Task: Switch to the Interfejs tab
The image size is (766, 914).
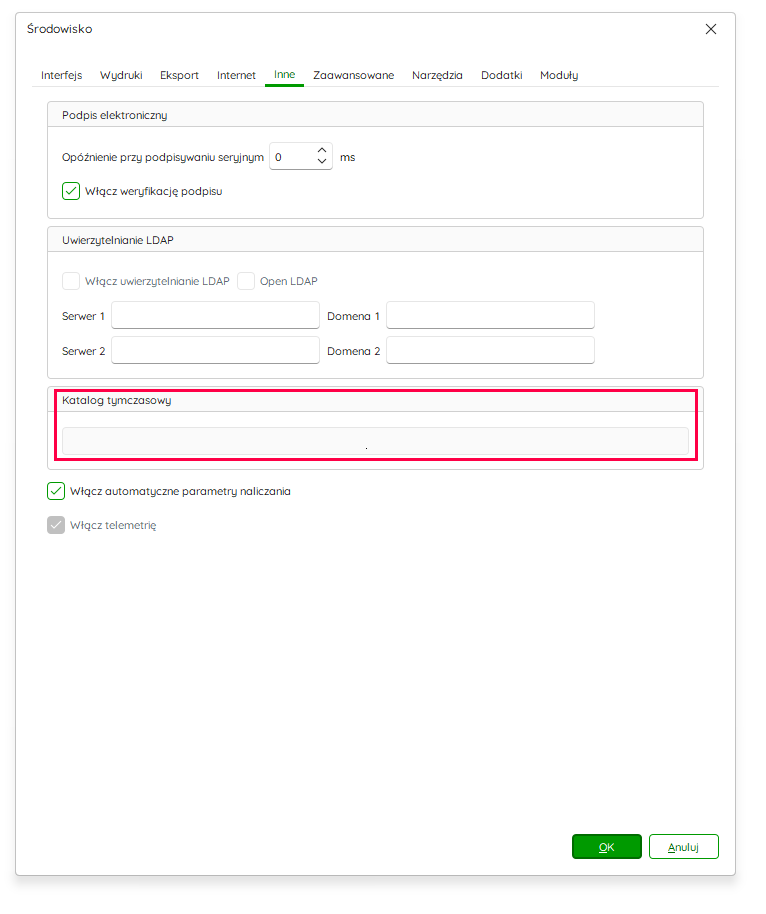Action: pyautogui.click(x=62, y=76)
